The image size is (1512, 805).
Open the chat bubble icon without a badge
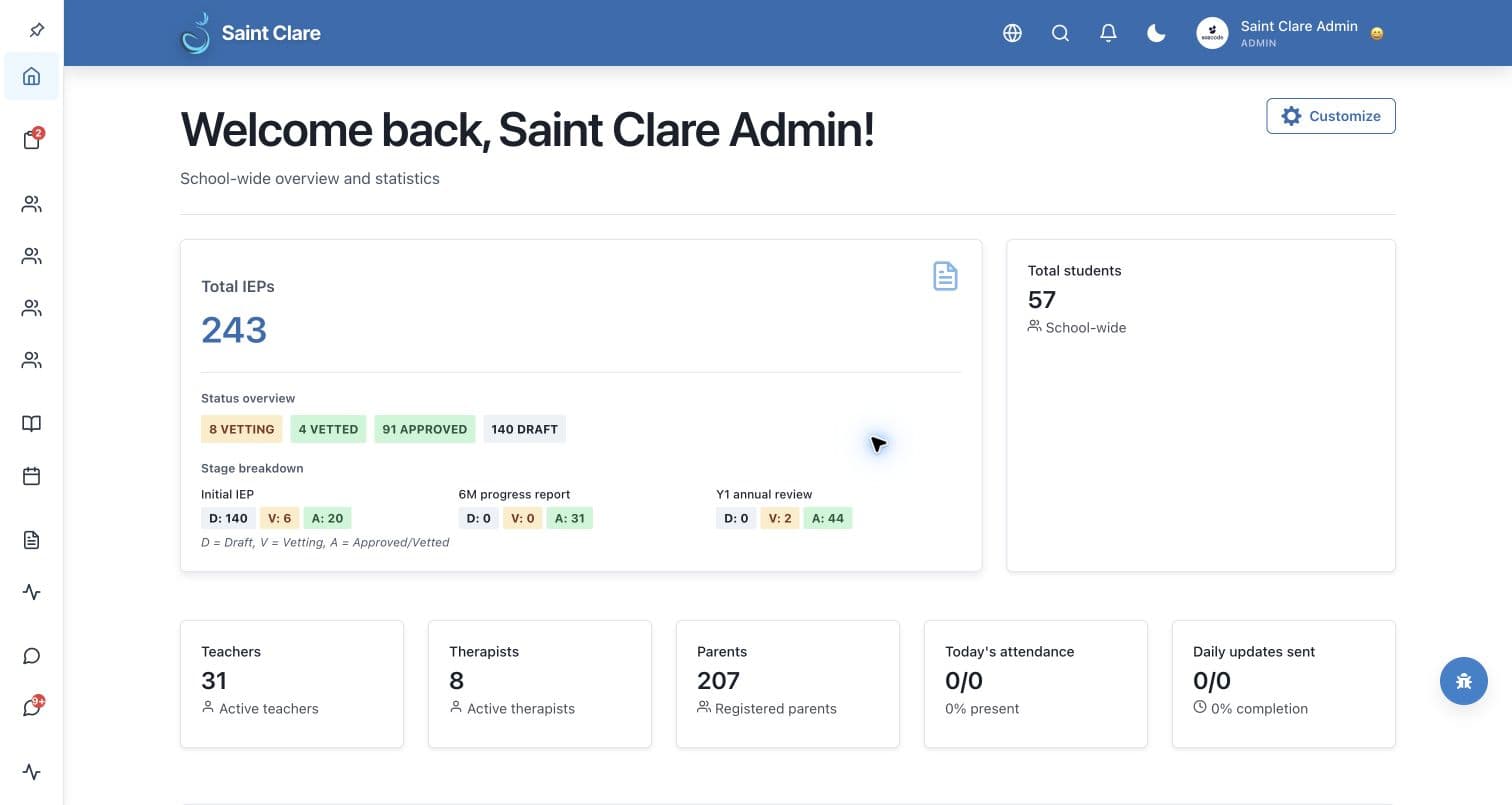click(x=31, y=656)
